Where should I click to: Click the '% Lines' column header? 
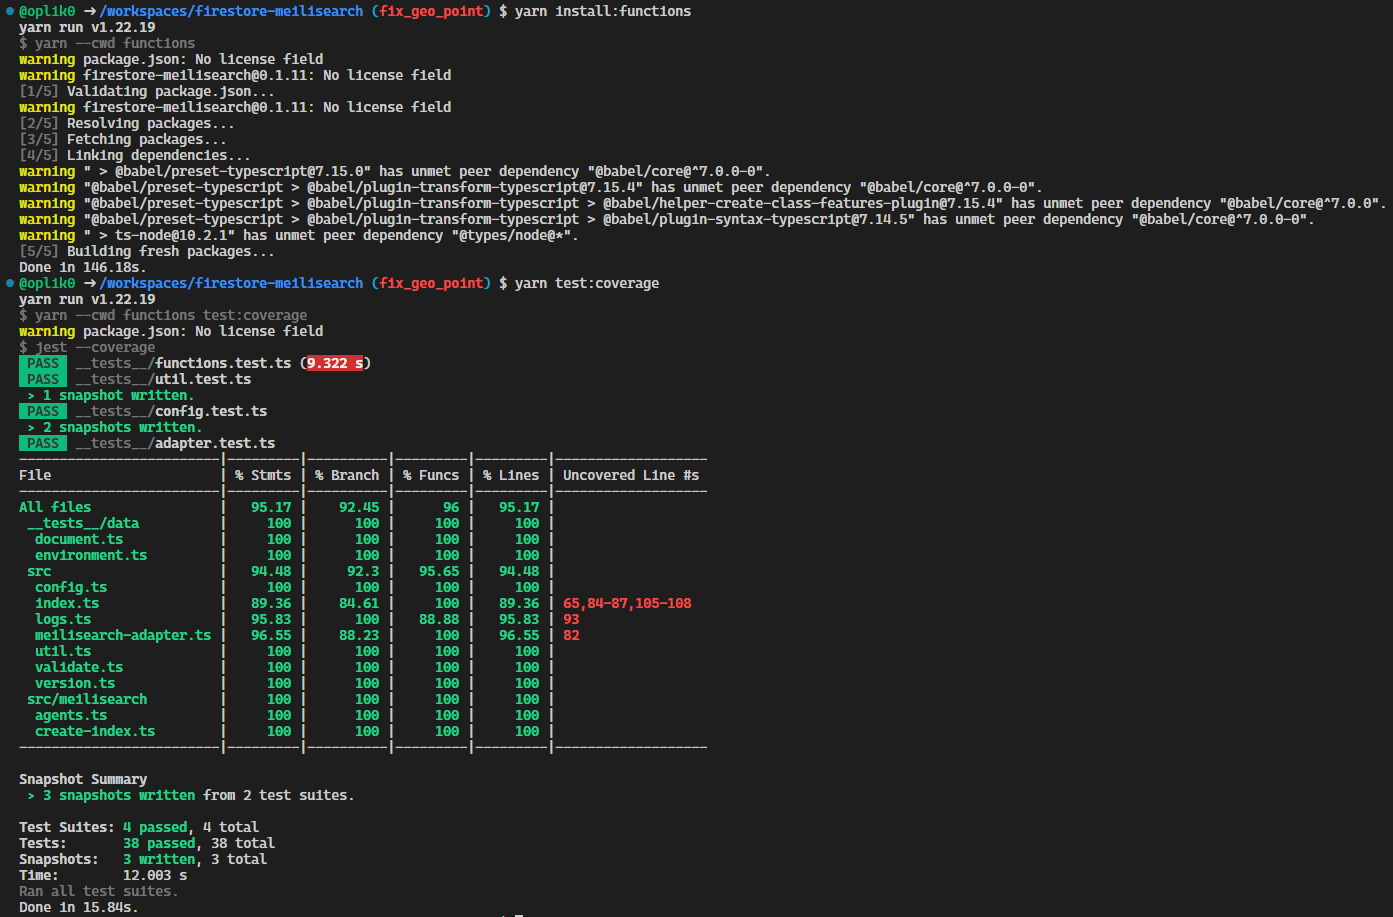point(511,475)
